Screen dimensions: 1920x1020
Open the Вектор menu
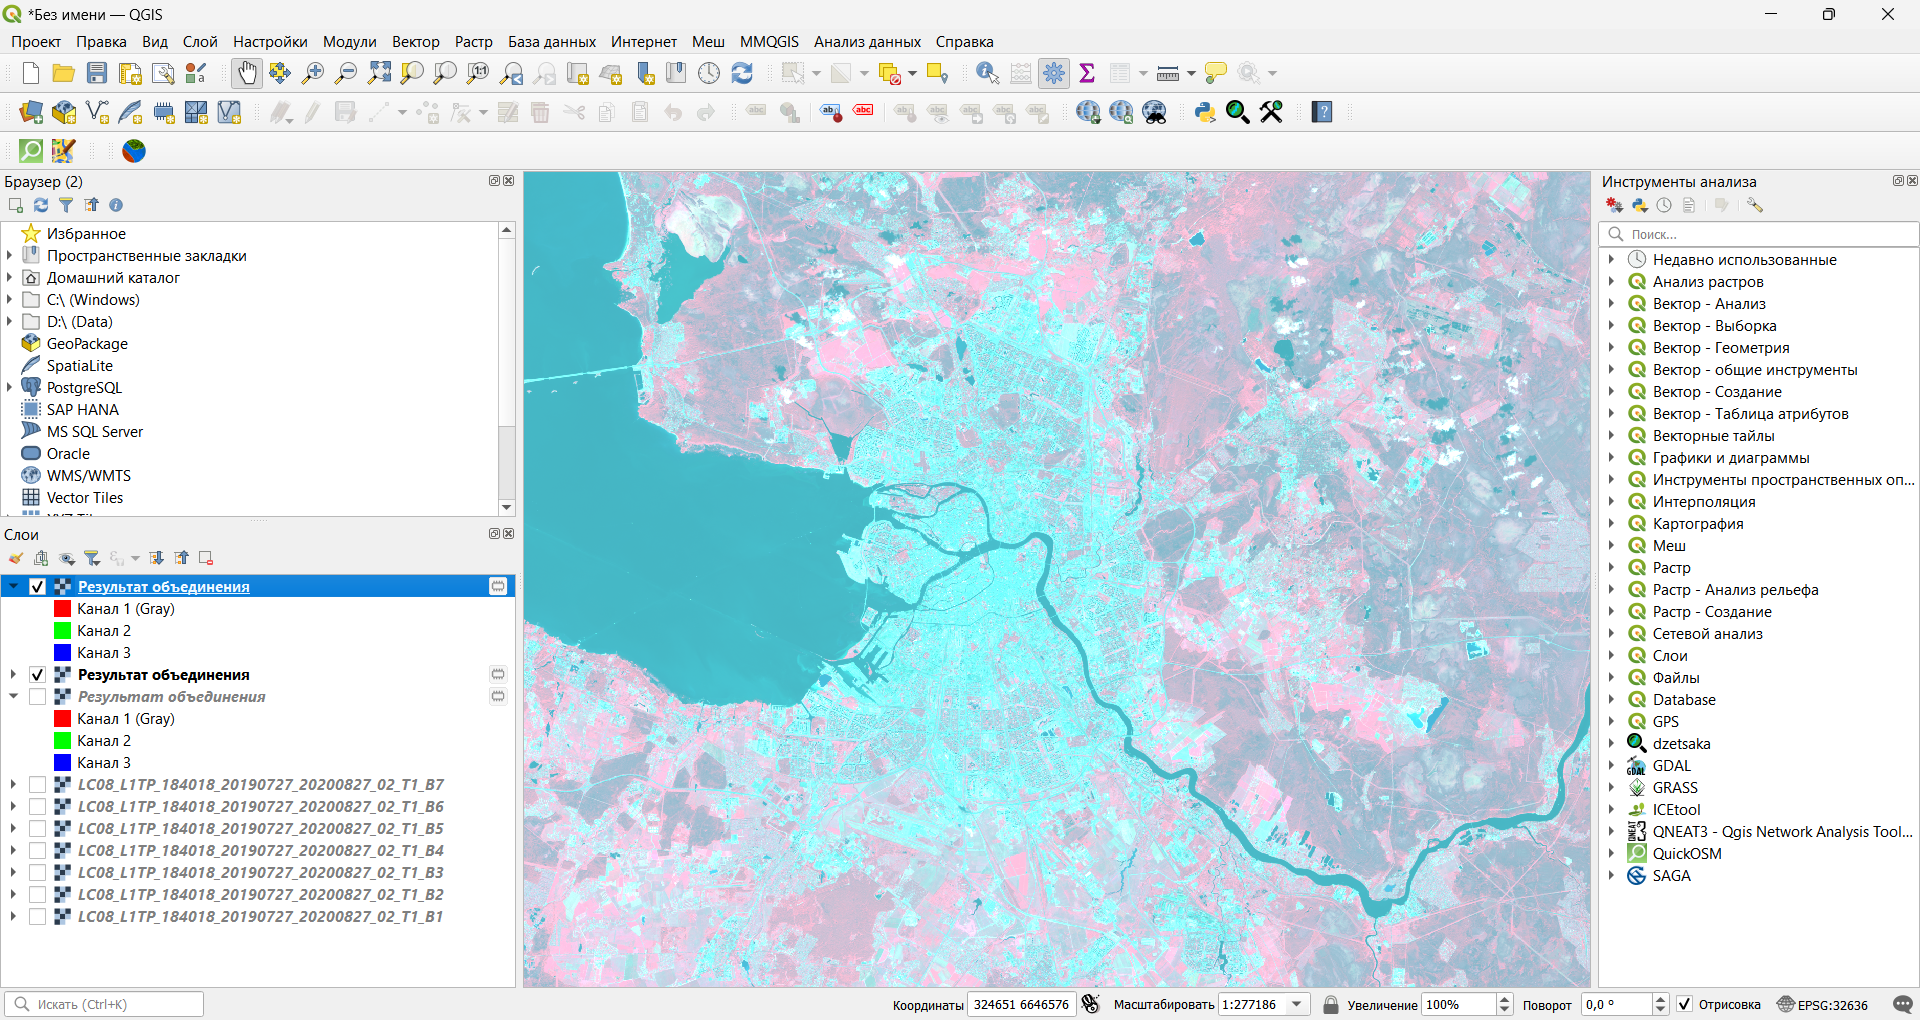pyautogui.click(x=415, y=42)
